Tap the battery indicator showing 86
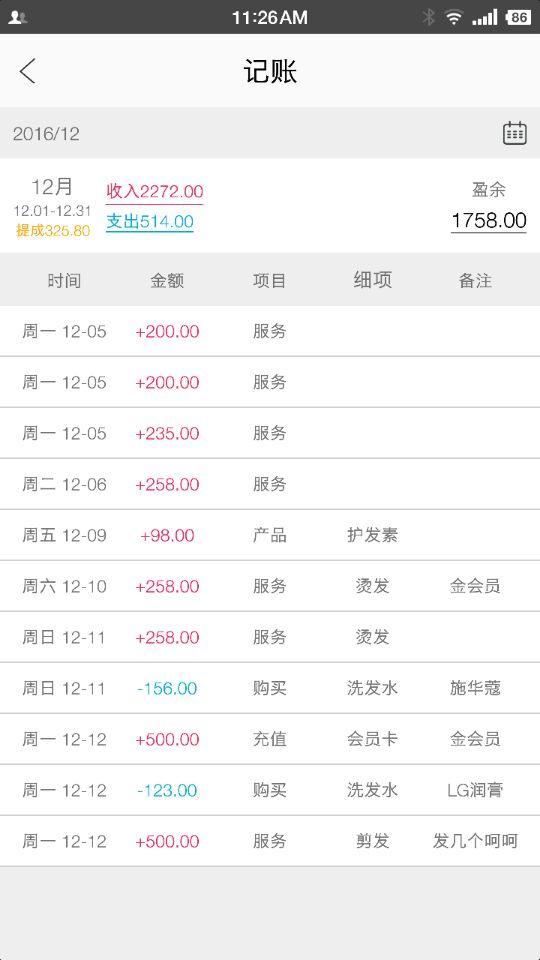Image resolution: width=540 pixels, height=960 pixels. 518,17
